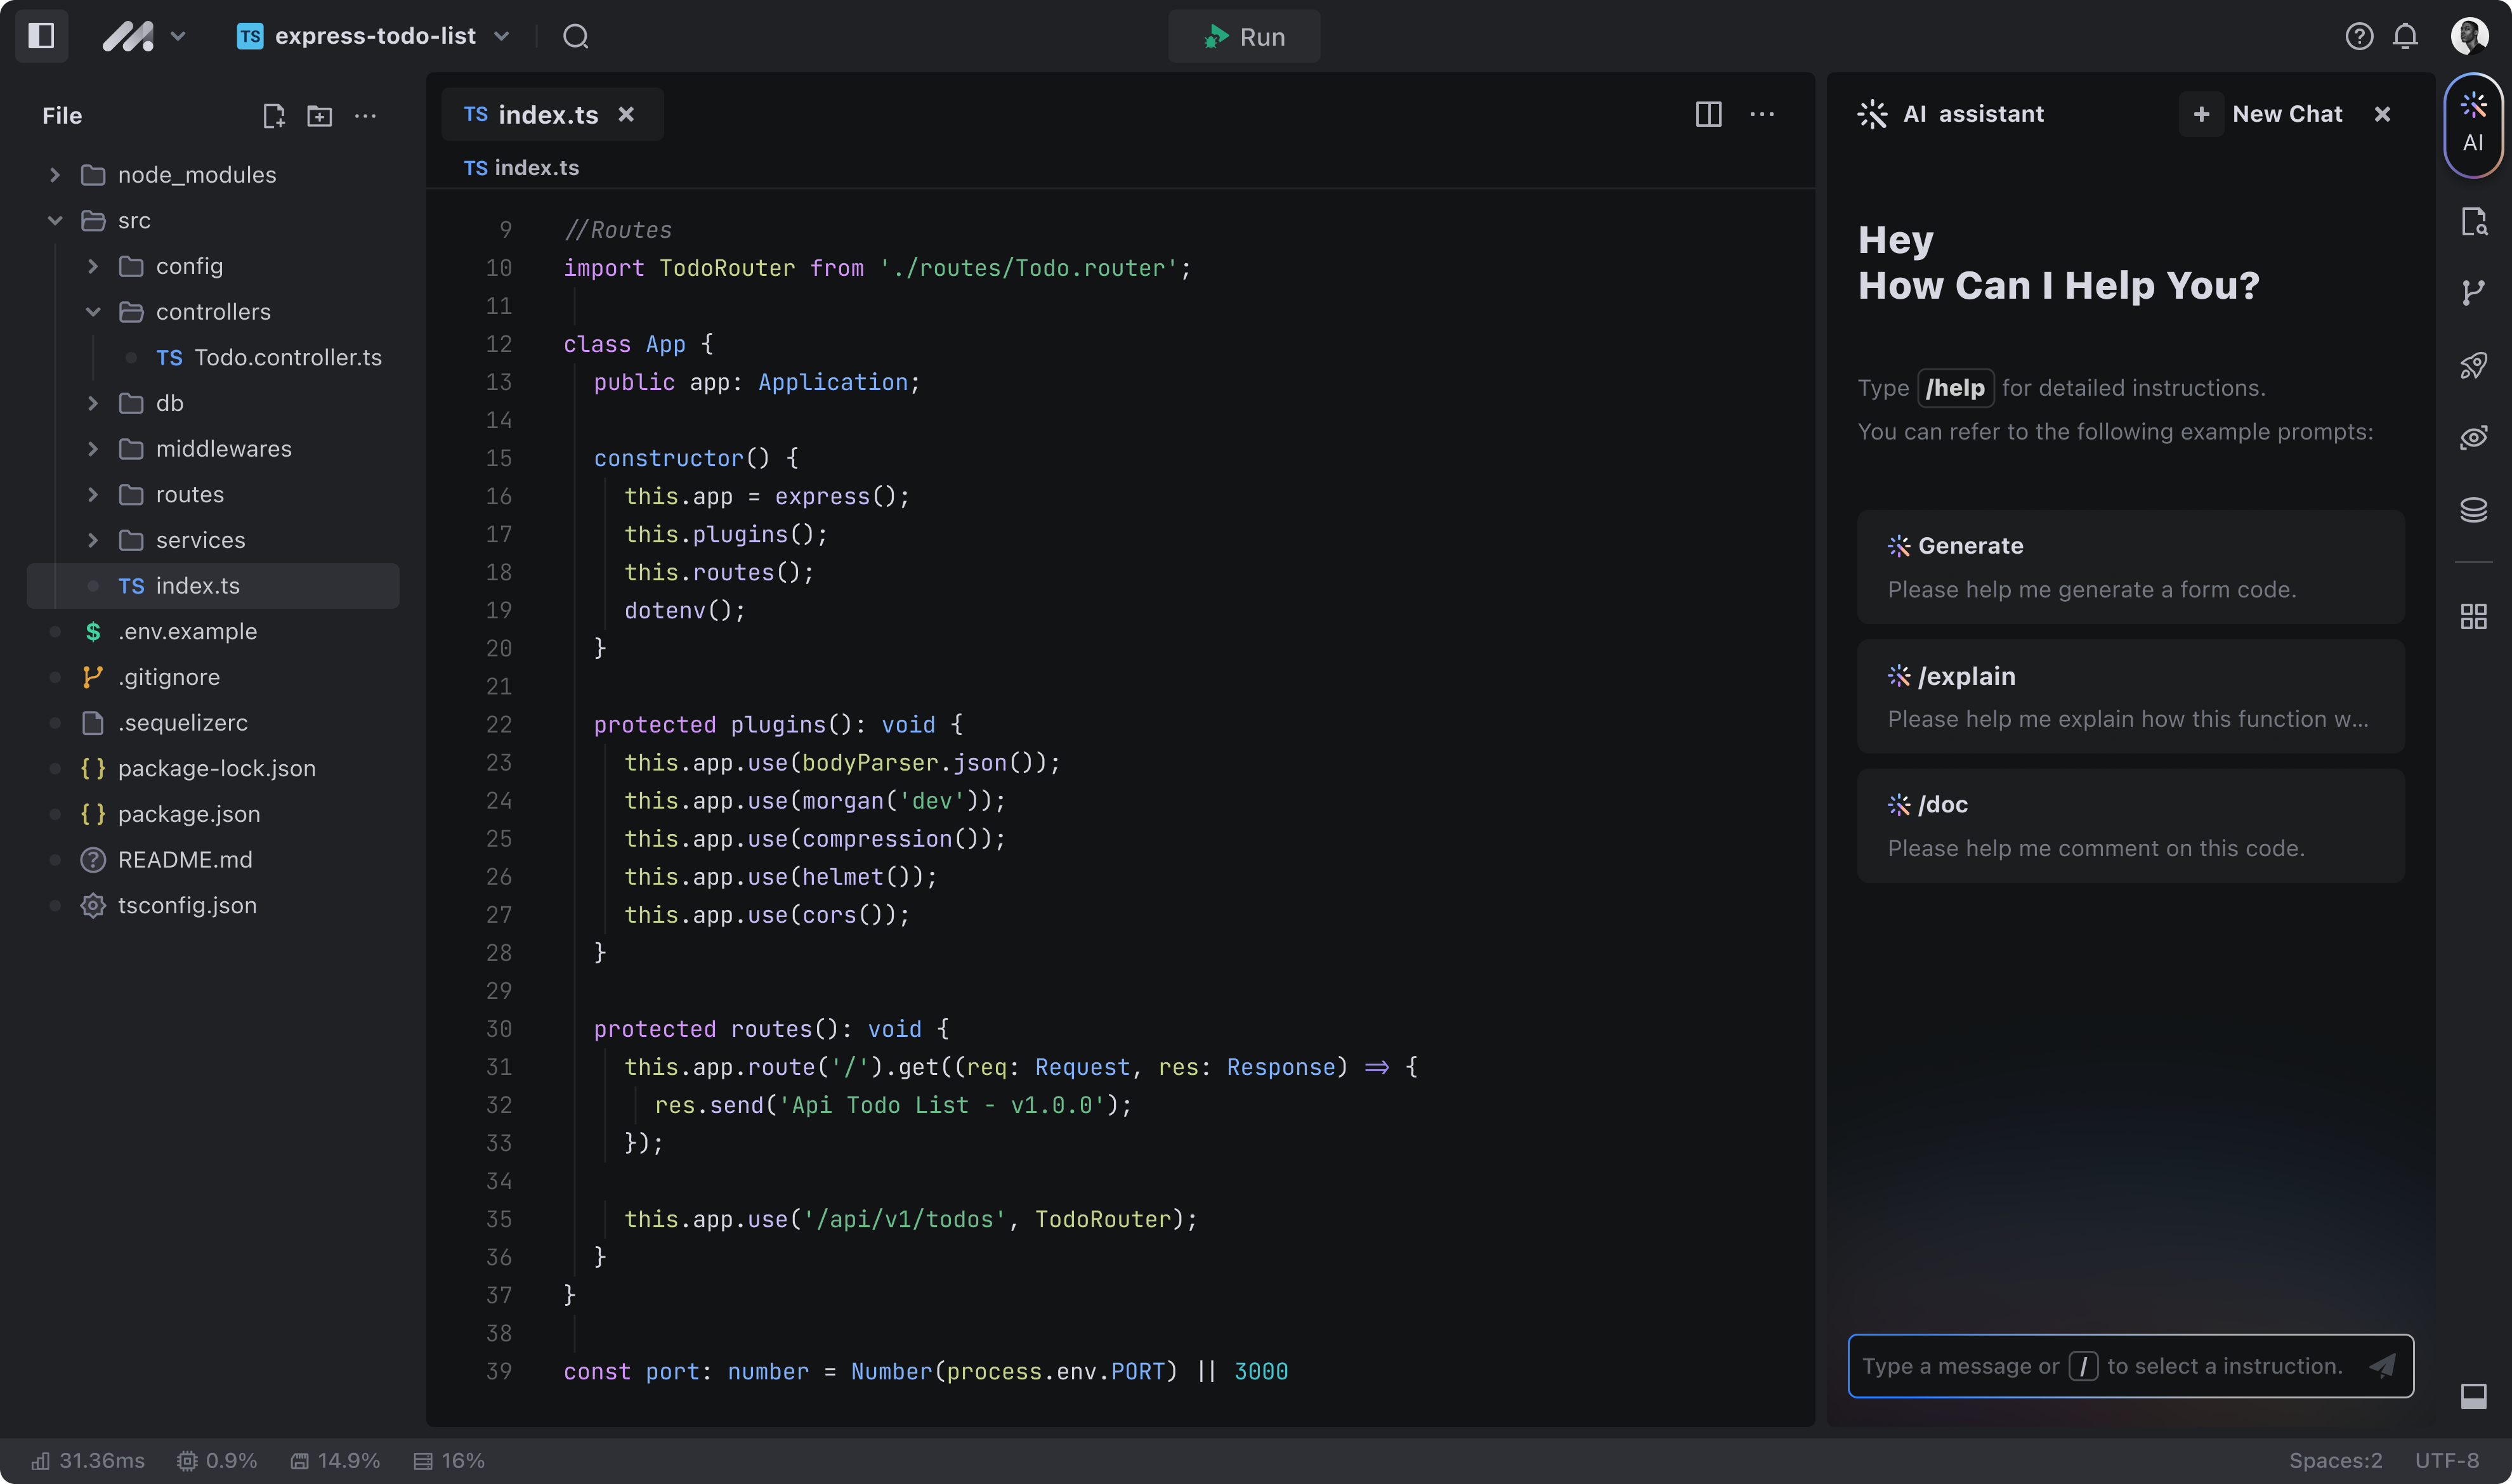Expand the db folder
The height and width of the screenshot is (1484, 2512).
pyautogui.click(x=93, y=403)
